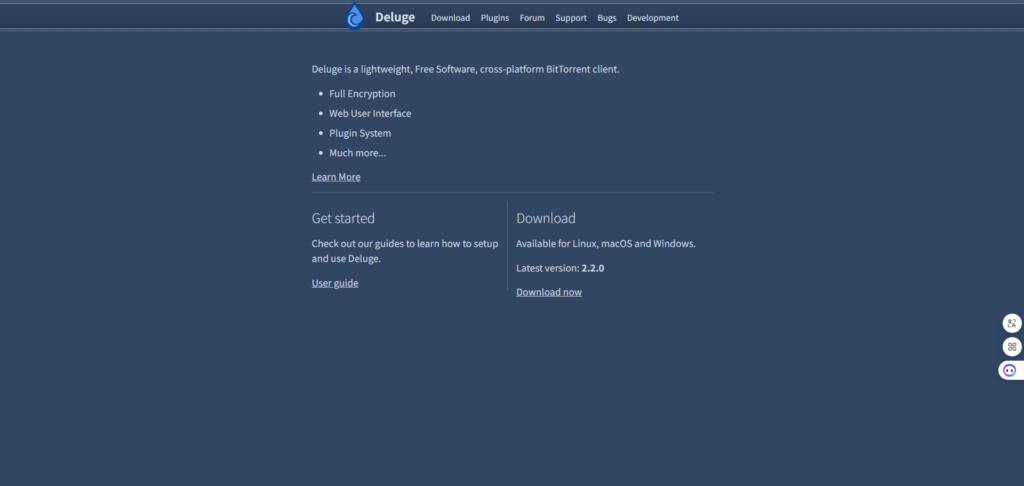Click the Download section heading
Viewport: 1024px width, 486px height.
point(546,218)
